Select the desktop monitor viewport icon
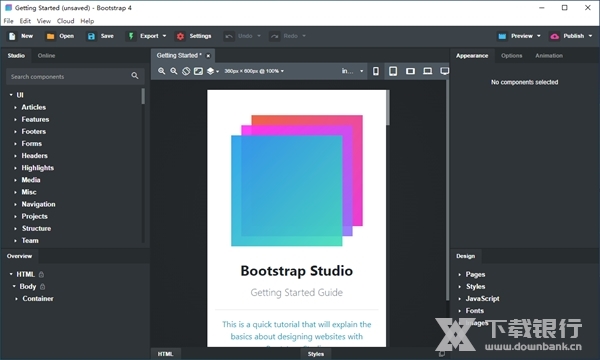 [444, 71]
